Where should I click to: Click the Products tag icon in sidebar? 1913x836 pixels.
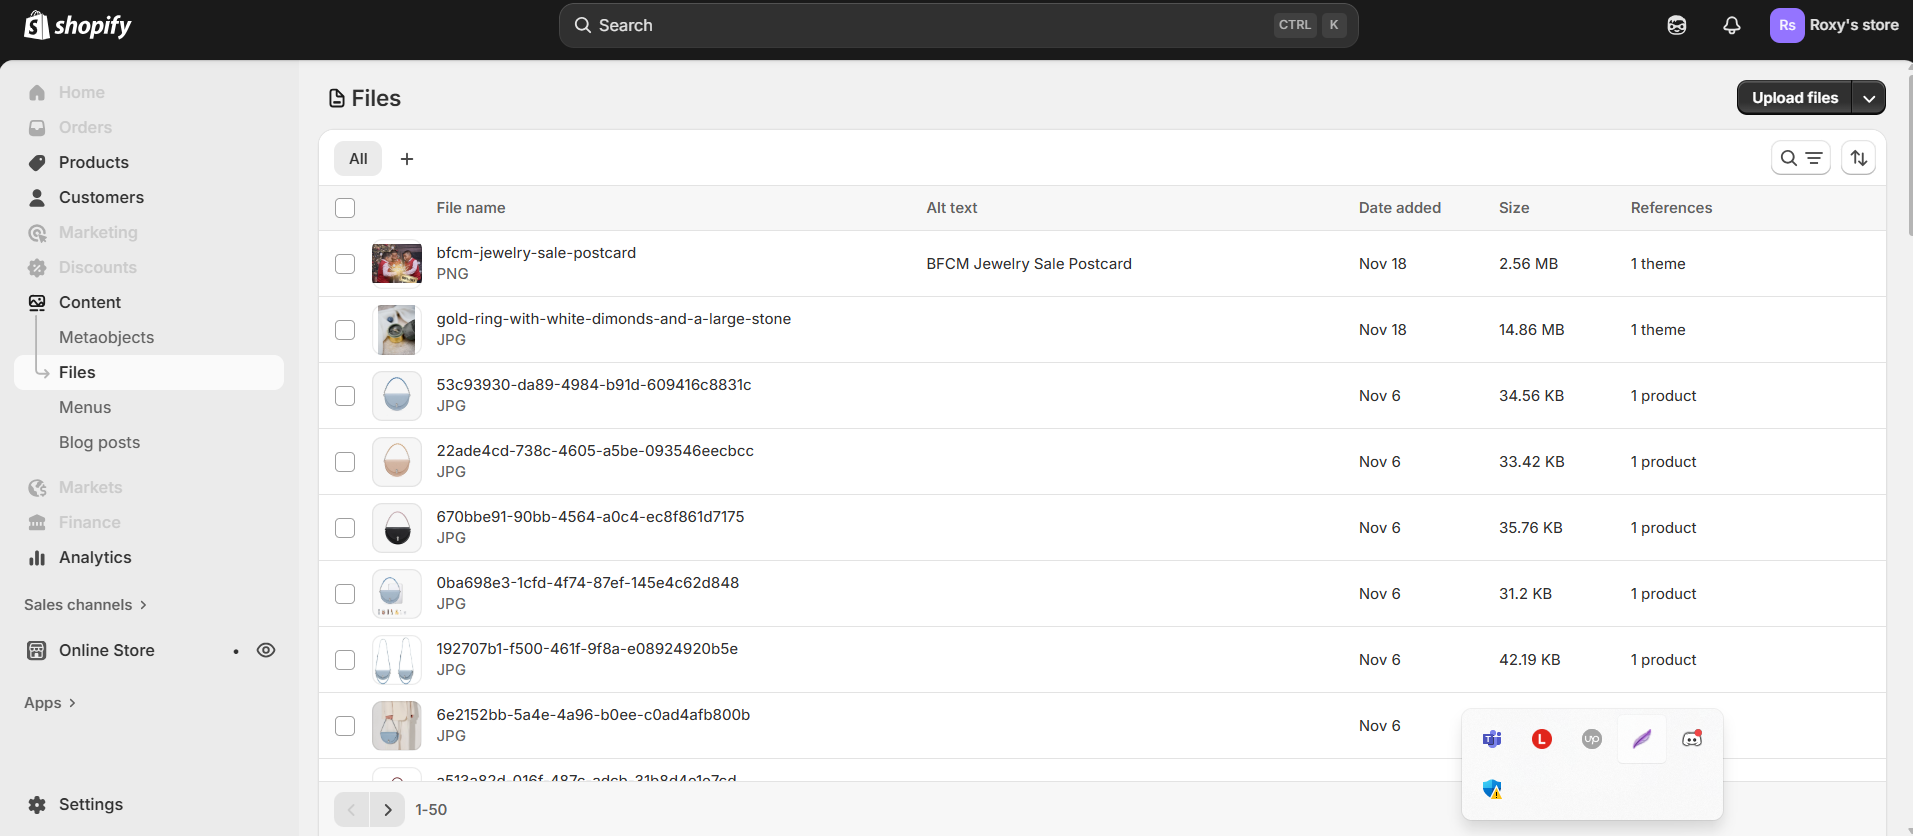point(37,163)
